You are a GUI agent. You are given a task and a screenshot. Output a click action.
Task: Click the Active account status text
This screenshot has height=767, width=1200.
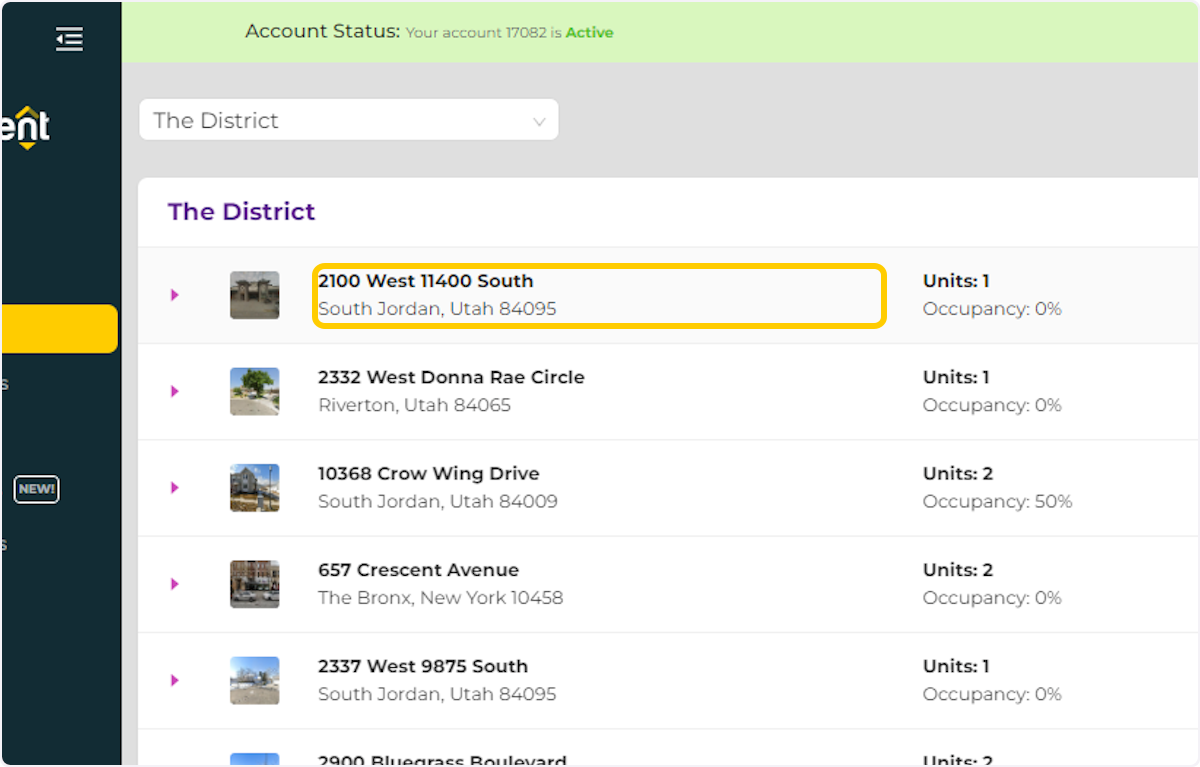(x=589, y=32)
